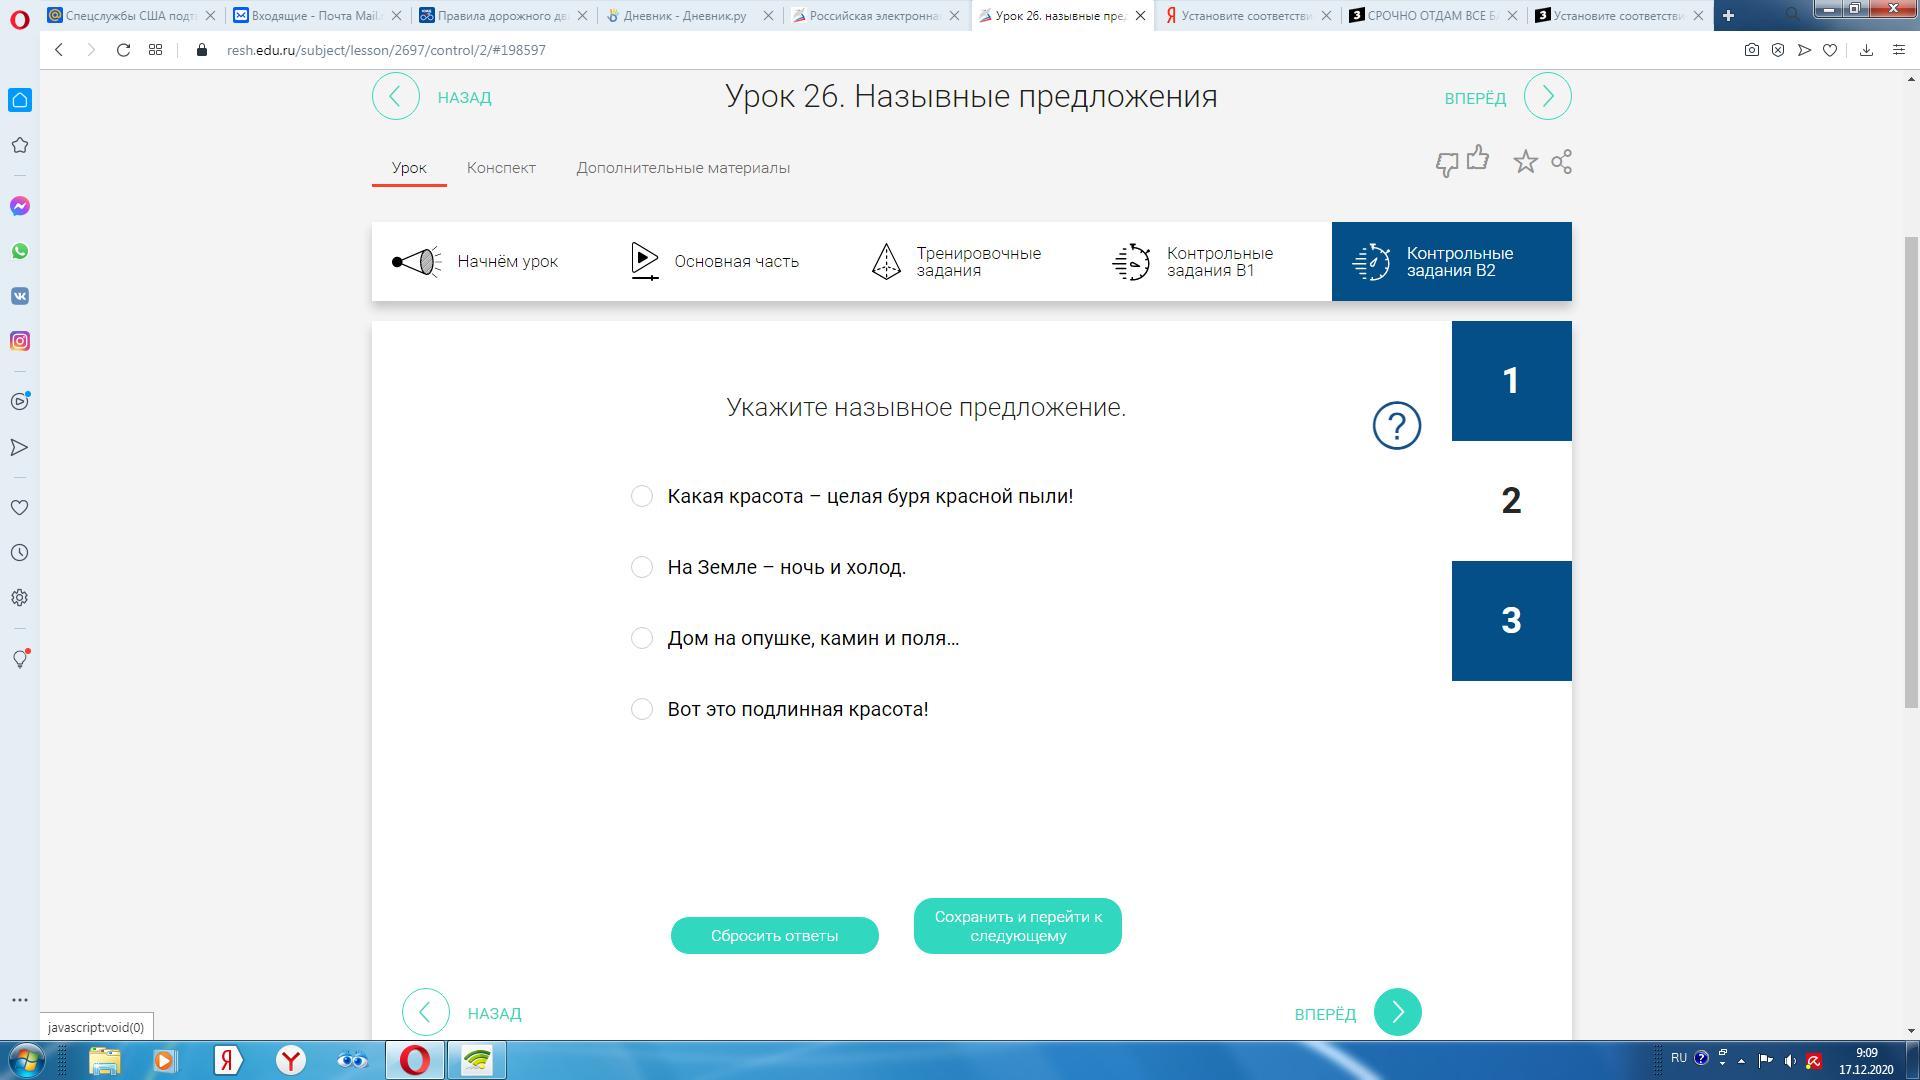Select answer 'На Земле – ночь и холод.'
The height and width of the screenshot is (1080, 1920).
(642, 567)
